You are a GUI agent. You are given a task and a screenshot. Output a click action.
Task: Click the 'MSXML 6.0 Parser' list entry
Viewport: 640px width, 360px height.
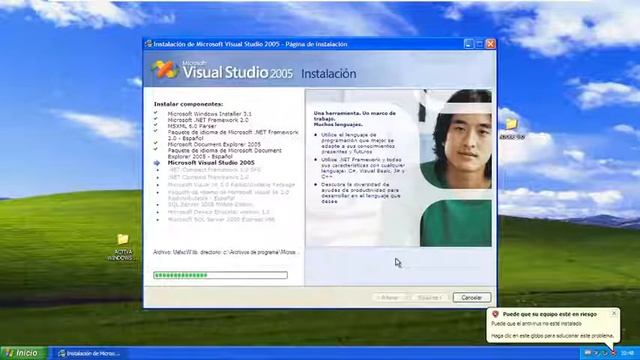click(x=192, y=126)
